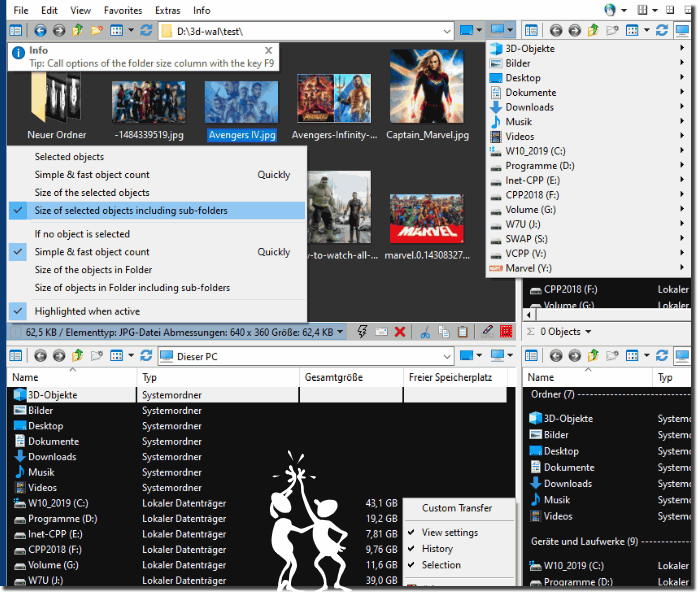Open the Extras menu
Image resolution: width=698 pixels, height=593 pixels.
pos(167,10)
